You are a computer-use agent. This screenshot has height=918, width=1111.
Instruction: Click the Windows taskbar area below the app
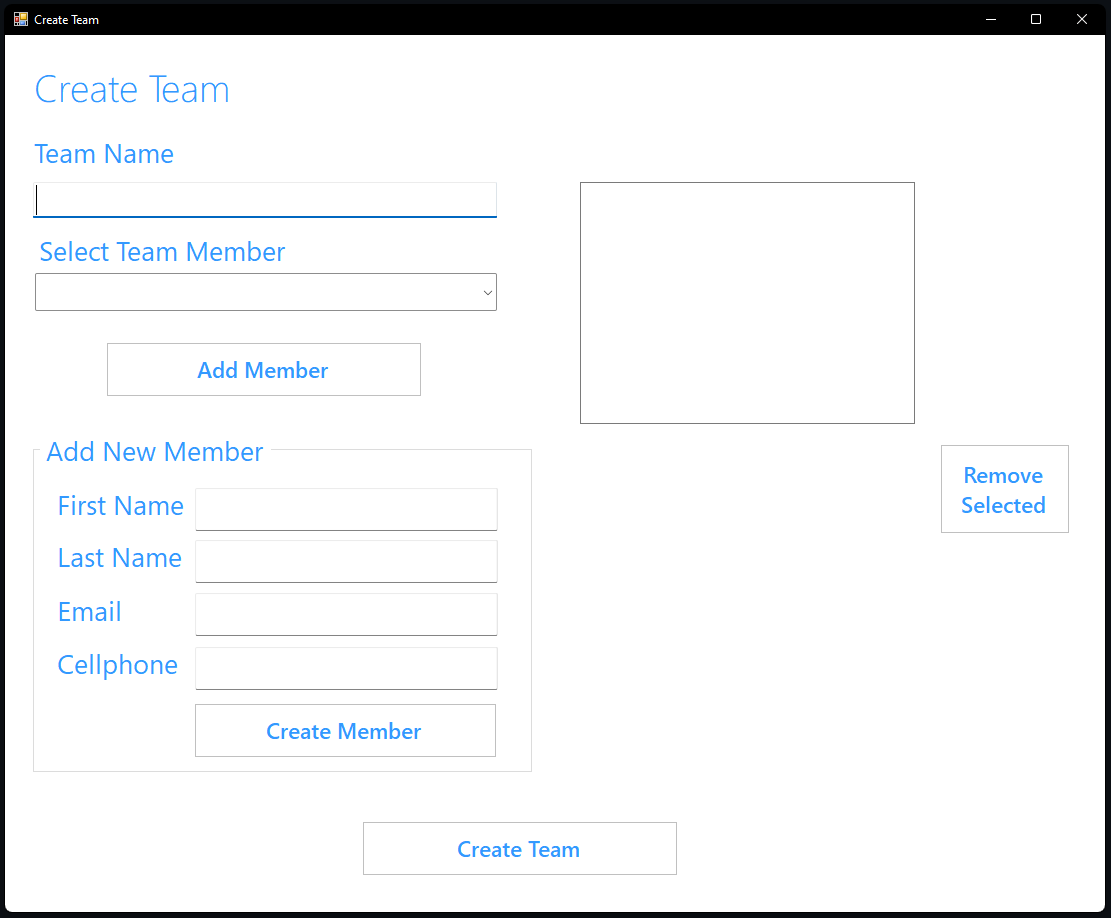[555, 910]
